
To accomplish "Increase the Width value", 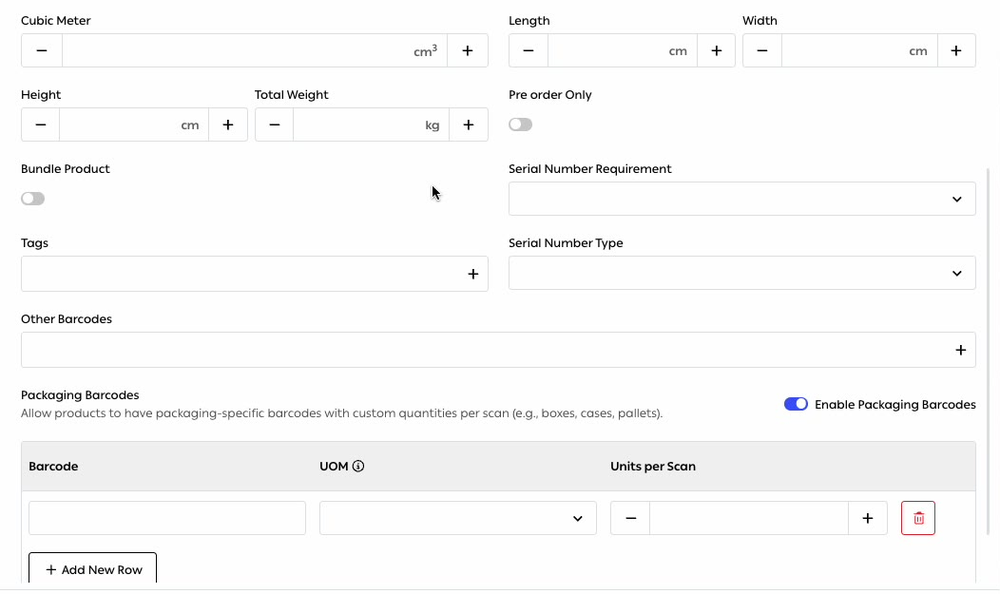I will (x=956, y=50).
